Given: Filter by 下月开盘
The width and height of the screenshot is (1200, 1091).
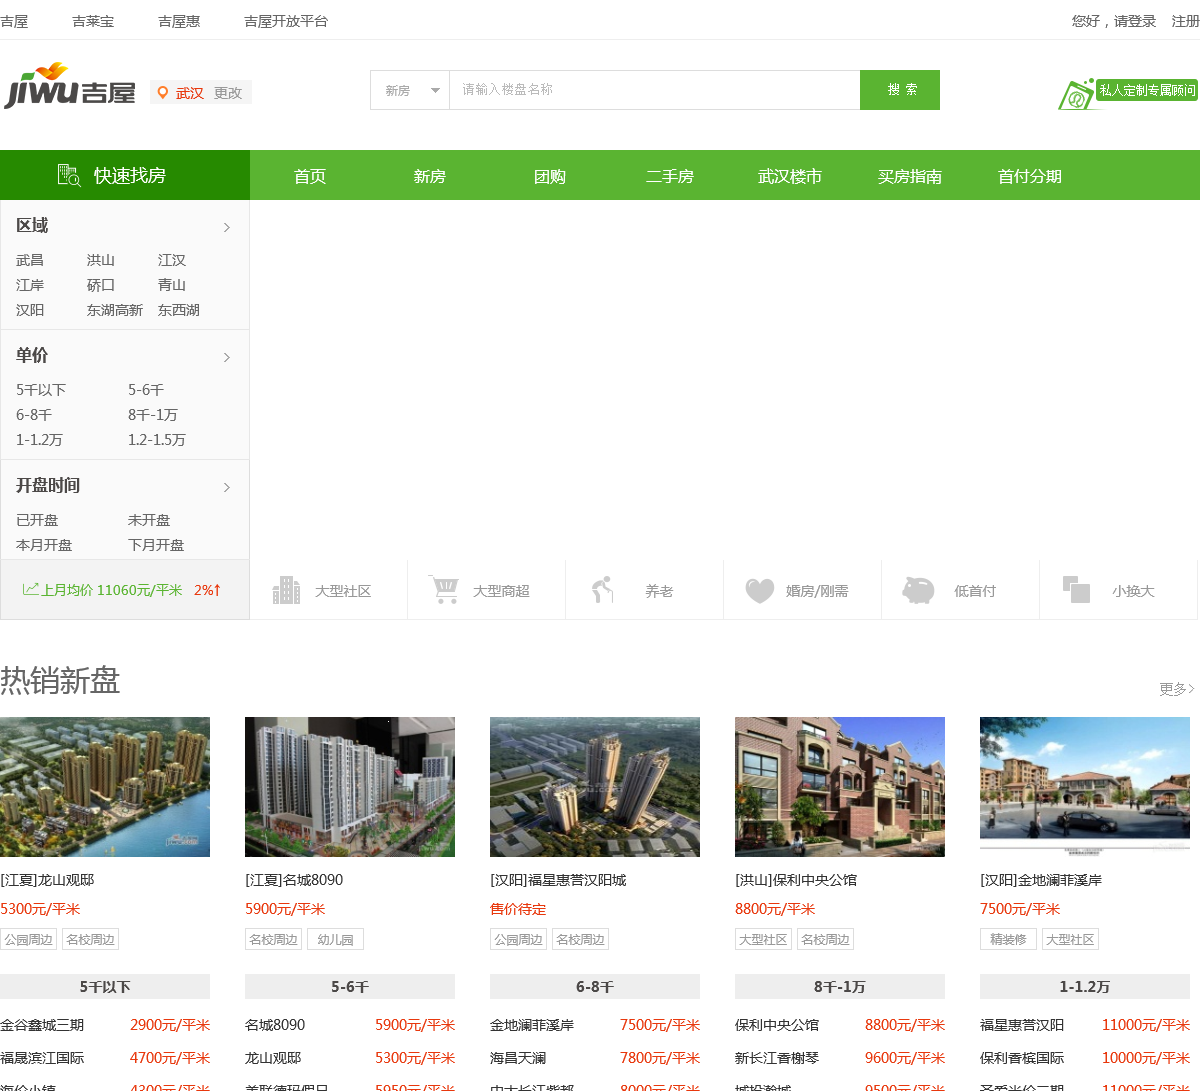Looking at the screenshot, I should click(x=156, y=545).
